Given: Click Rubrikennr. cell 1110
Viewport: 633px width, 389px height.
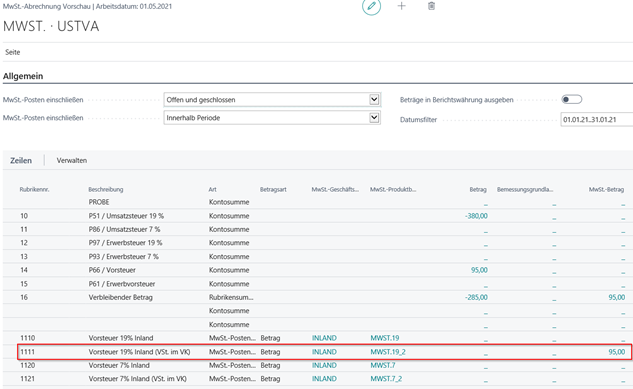Looking at the screenshot, I should point(27,338).
